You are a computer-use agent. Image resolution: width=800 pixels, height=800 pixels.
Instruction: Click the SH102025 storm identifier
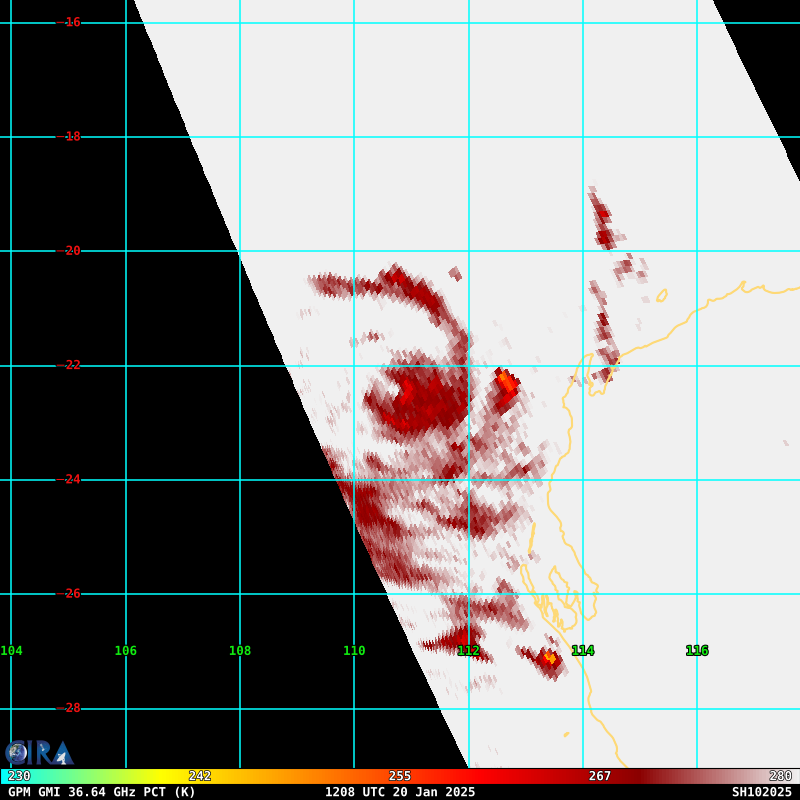[x=761, y=792]
